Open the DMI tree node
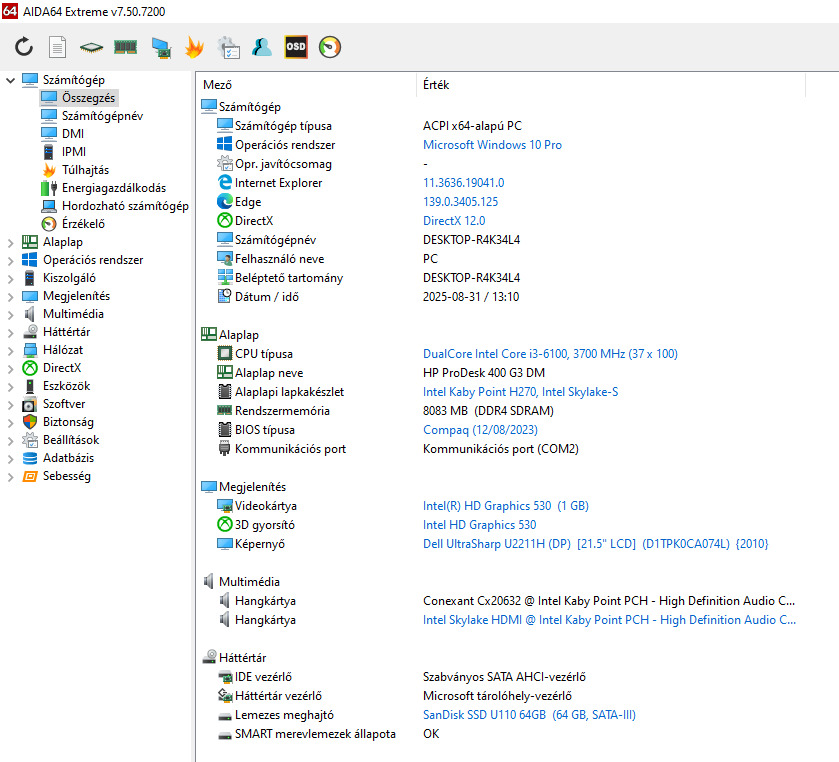This screenshot has width=839, height=762. (x=73, y=134)
